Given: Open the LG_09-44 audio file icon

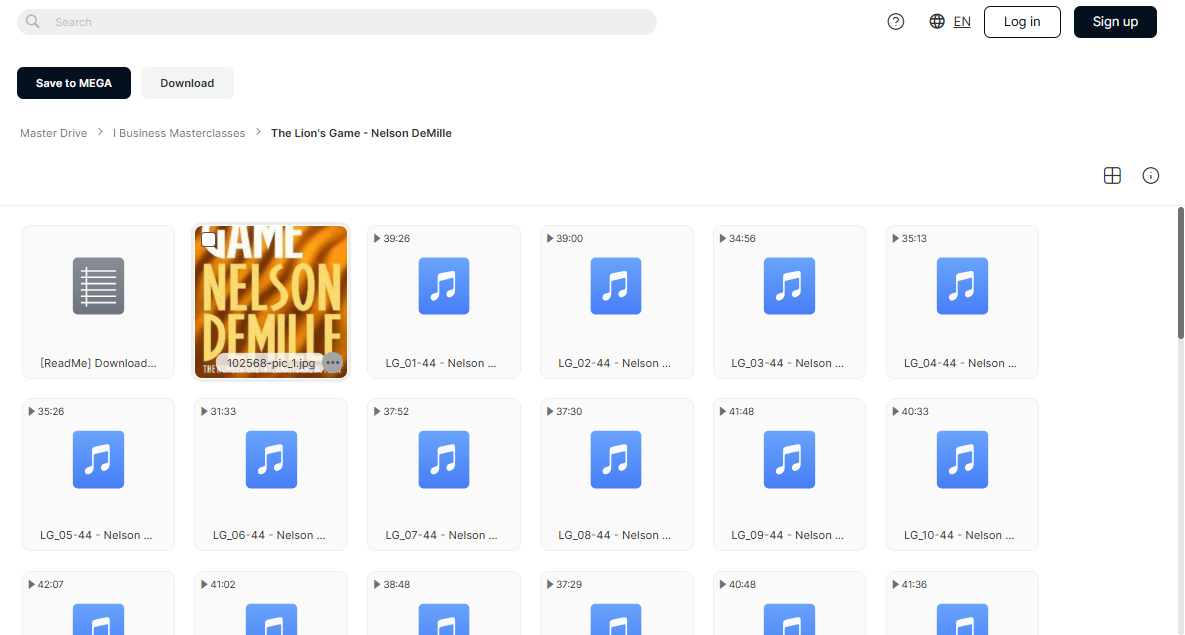Looking at the screenshot, I should pyautogui.click(x=789, y=460).
